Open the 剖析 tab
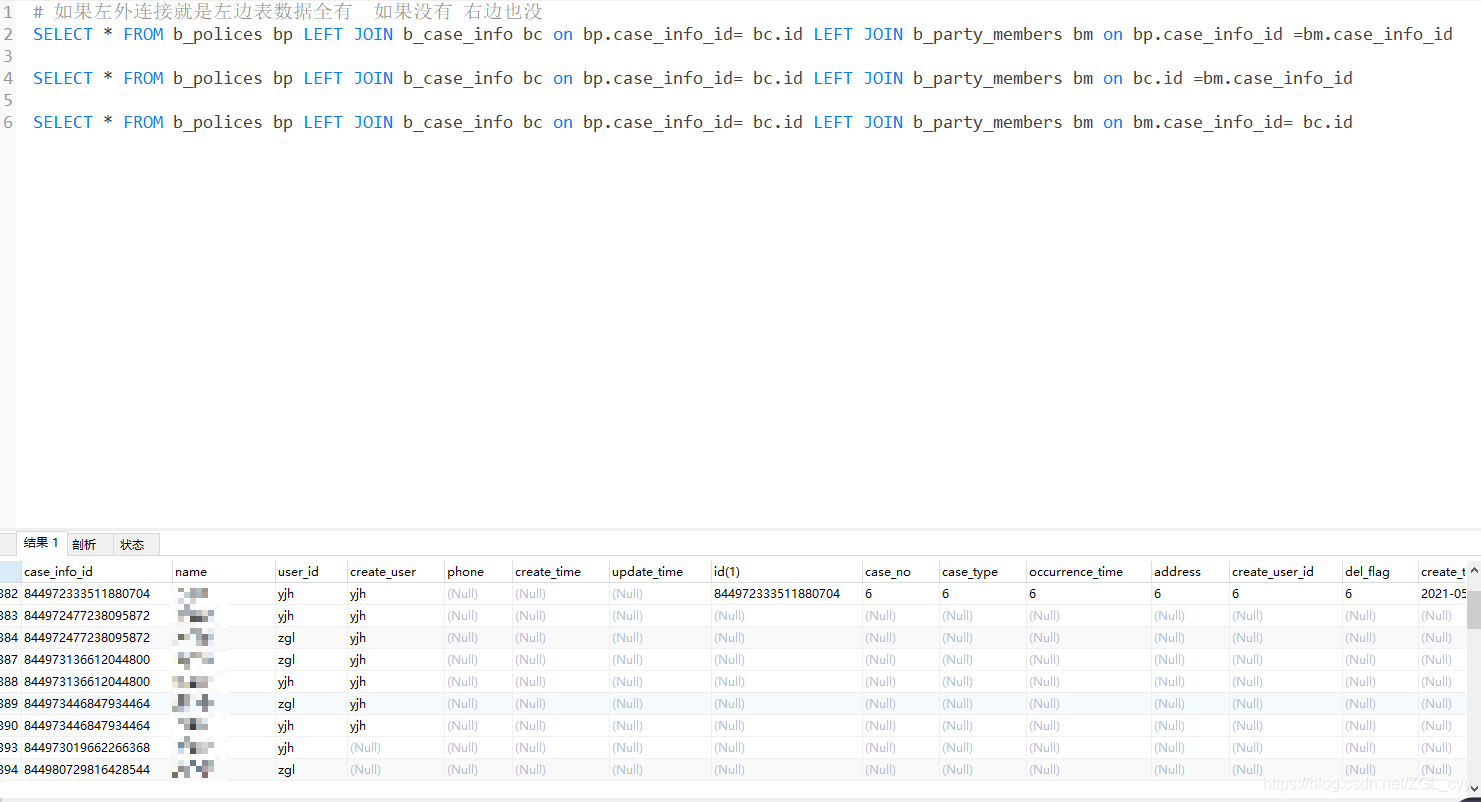This screenshot has height=802, width=1481. 85,544
